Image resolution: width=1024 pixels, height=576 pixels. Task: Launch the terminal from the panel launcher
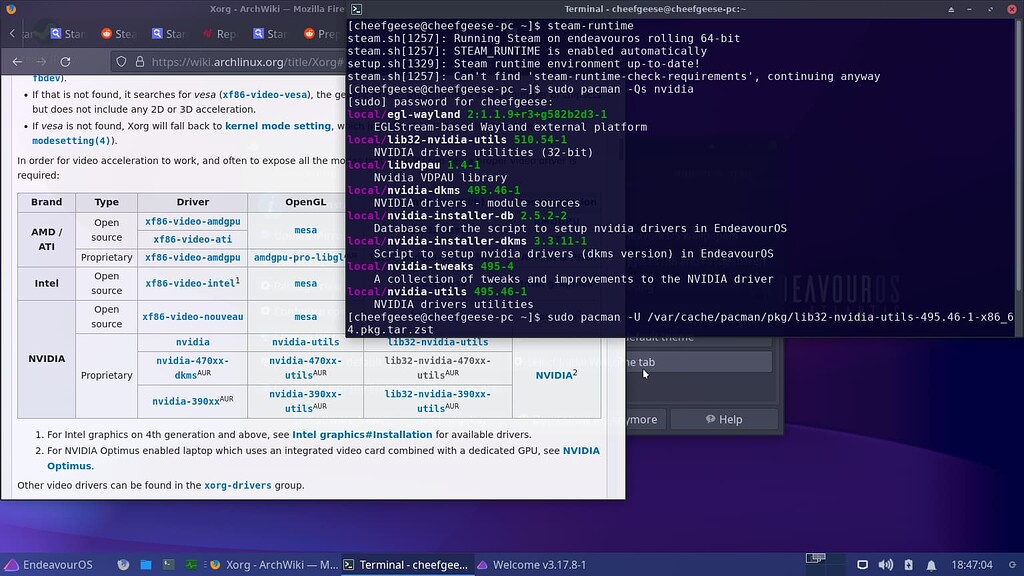[x=168, y=565]
